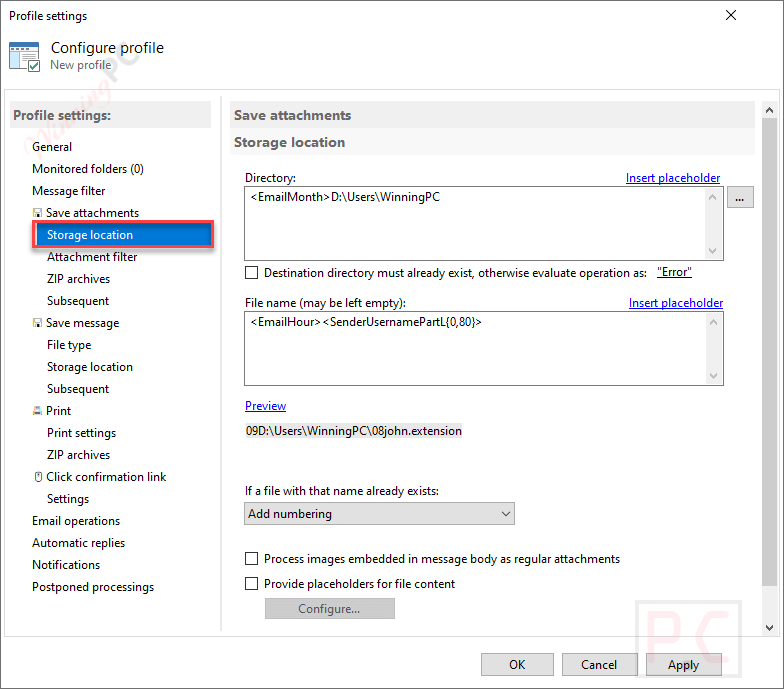This screenshot has width=784, height=689.
Task: Toggle process embedded images as attachments
Action: pyautogui.click(x=252, y=559)
